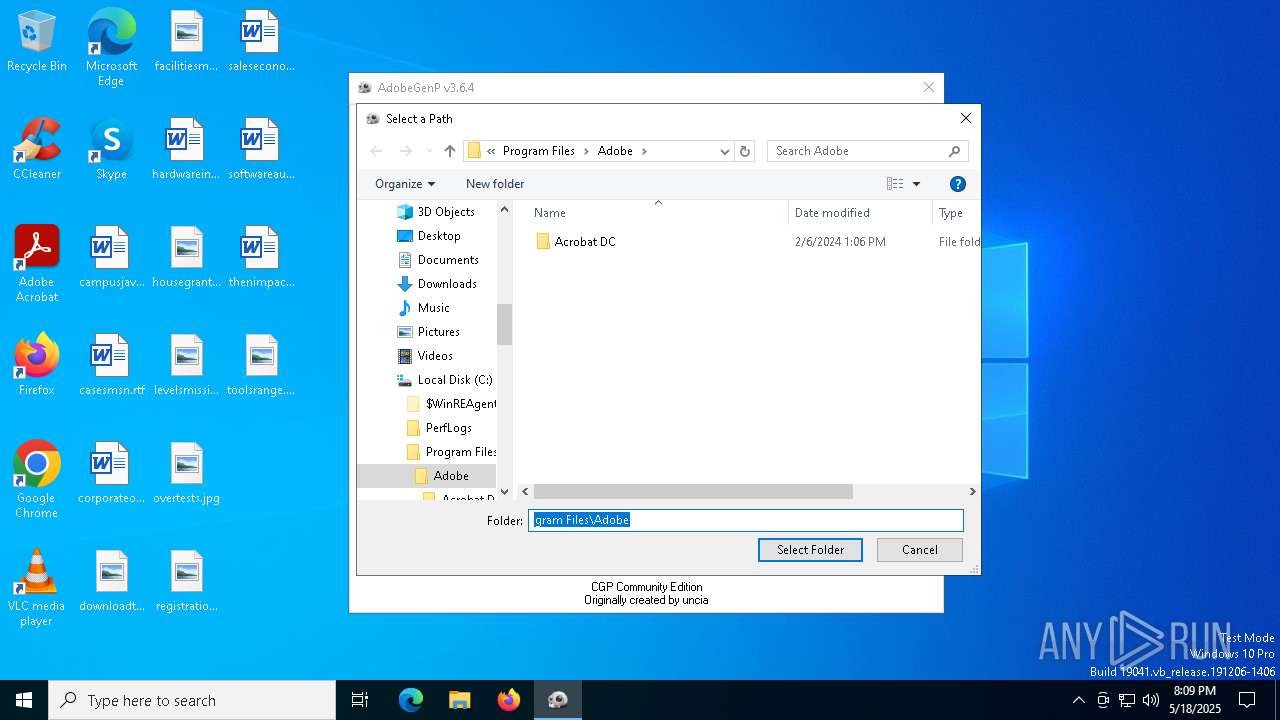Viewport: 1280px width, 720px height.
Task: Close the Select a Path dialog
Action: coord(965,118)
